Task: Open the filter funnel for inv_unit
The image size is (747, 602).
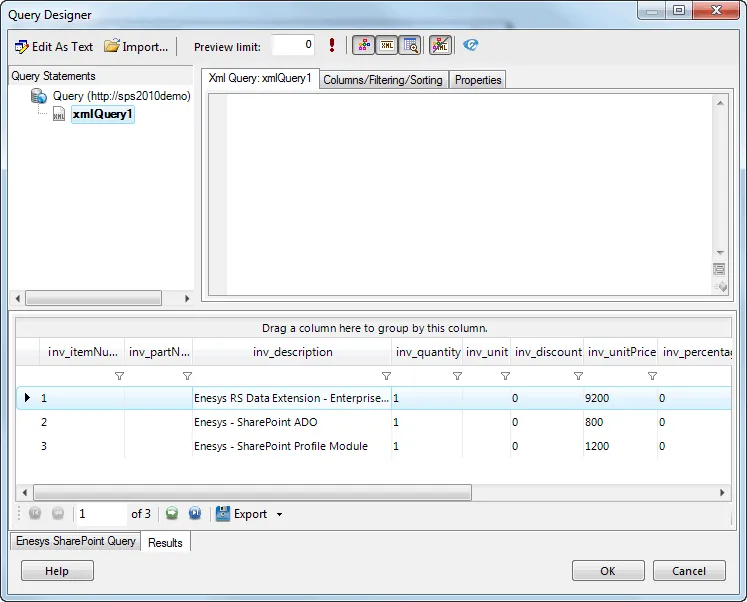Action: 505,376
